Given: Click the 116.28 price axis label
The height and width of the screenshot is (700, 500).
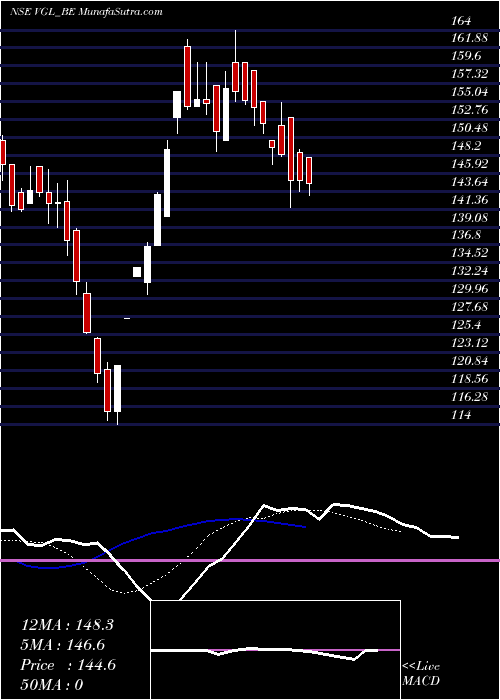Looking at the screenshot, I should point(469,396).
